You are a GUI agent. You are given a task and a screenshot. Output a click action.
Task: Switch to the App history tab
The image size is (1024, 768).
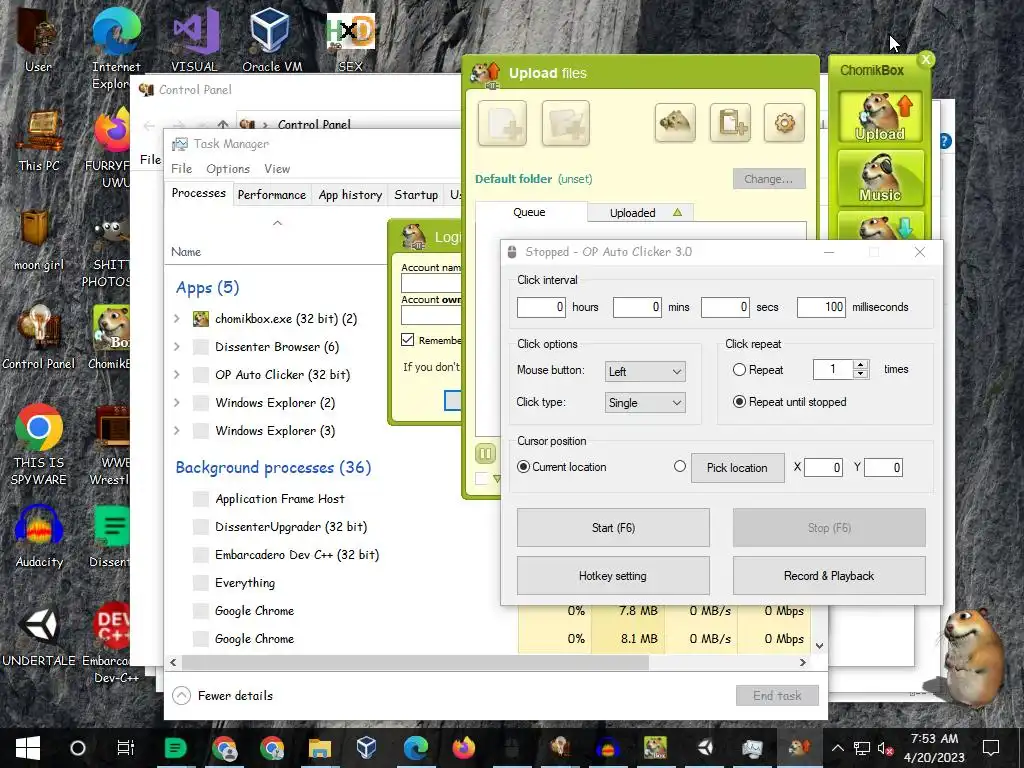click(x=350, y=195)
